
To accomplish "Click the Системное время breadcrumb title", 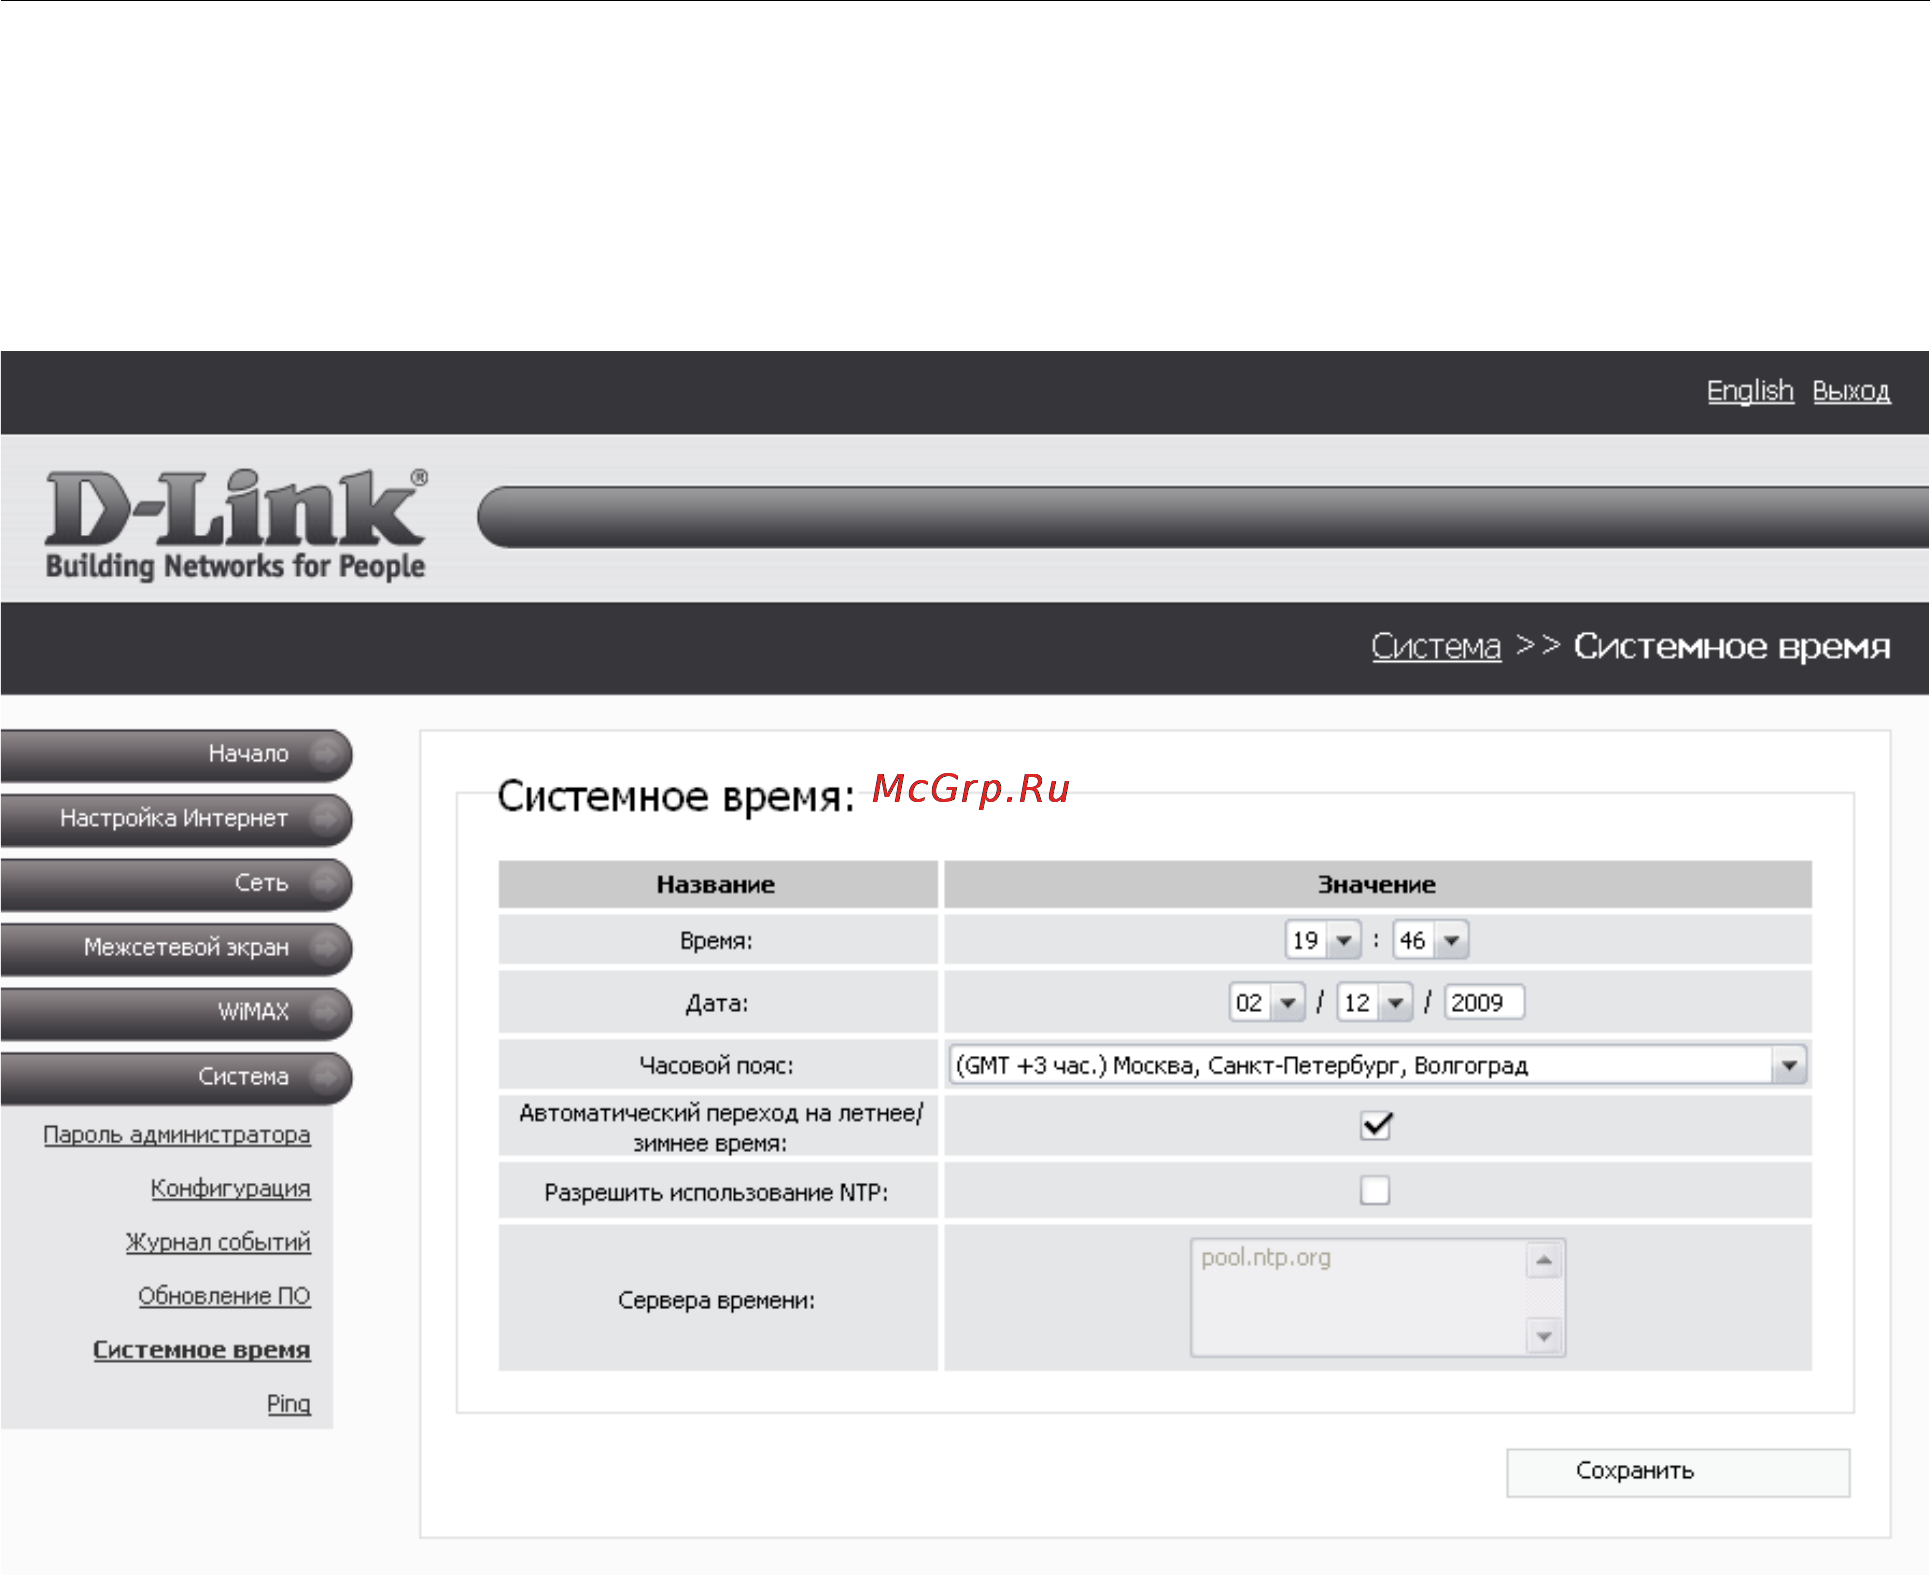I will pos(1732,646).
